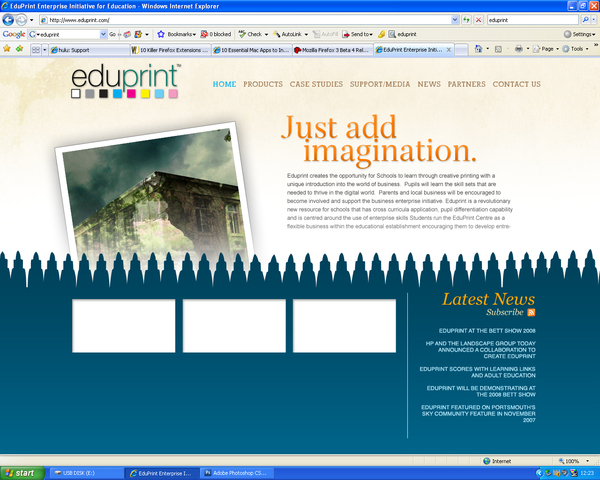Run the spell Check tool
600x480 pixels.
[x=253, y=34]
